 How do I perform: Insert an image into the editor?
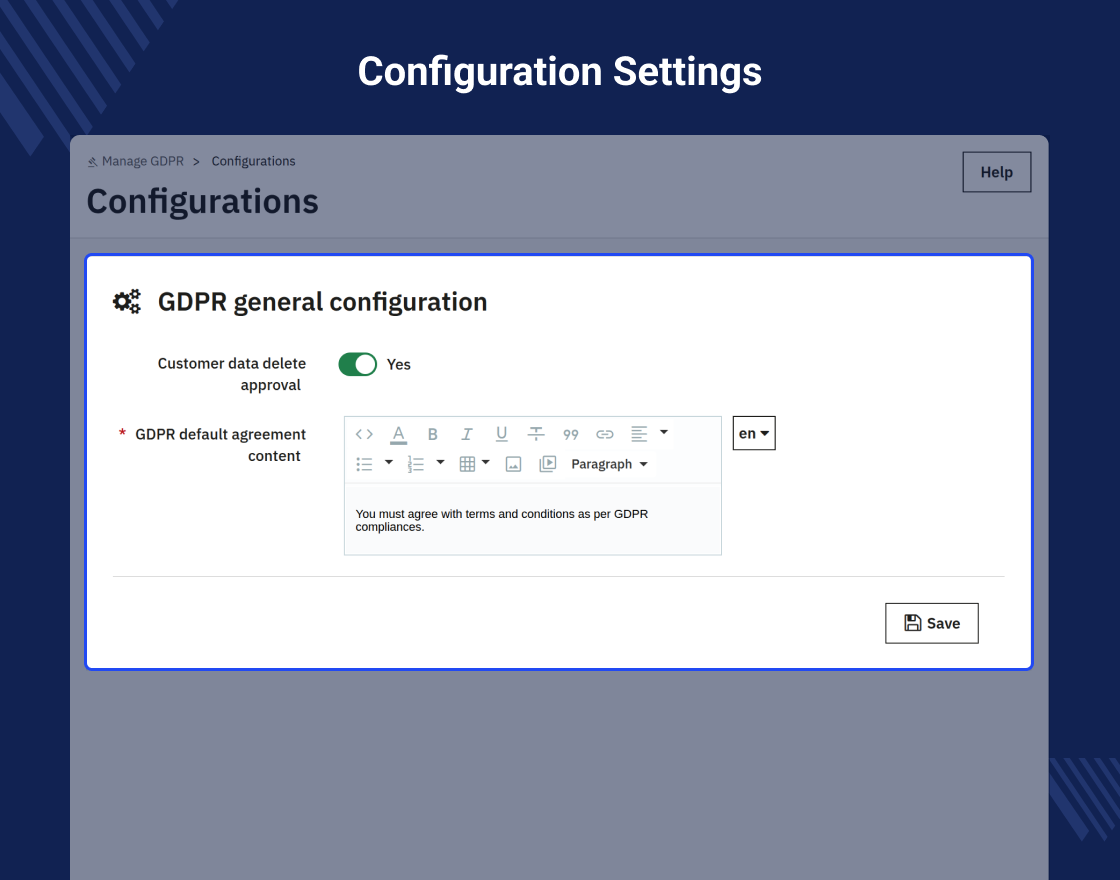click(513, 464)
